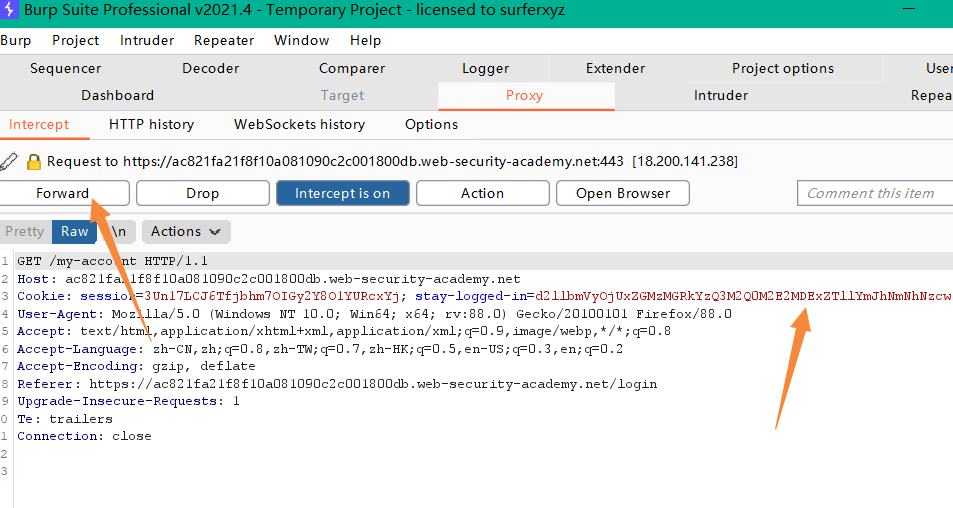Open the Repeater menu

click(x=224, y=40)
